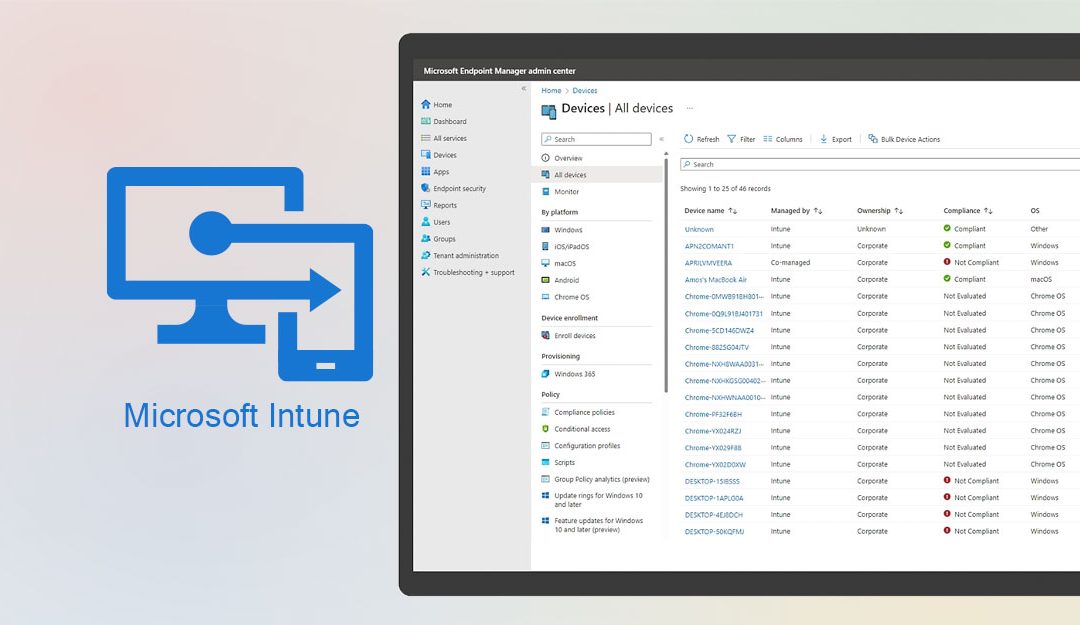This screenshot has width=1080, height=625.
Task: Open iOS/iPadOS platform devices
Action: [x=565, y=247]
